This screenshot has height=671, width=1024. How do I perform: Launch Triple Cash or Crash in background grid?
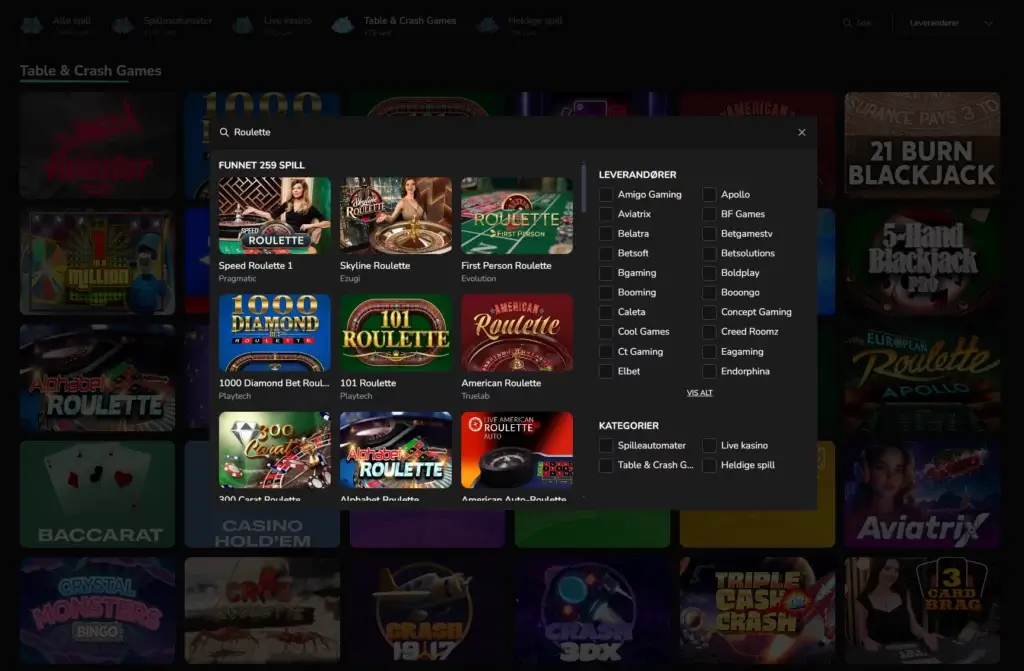758,610
